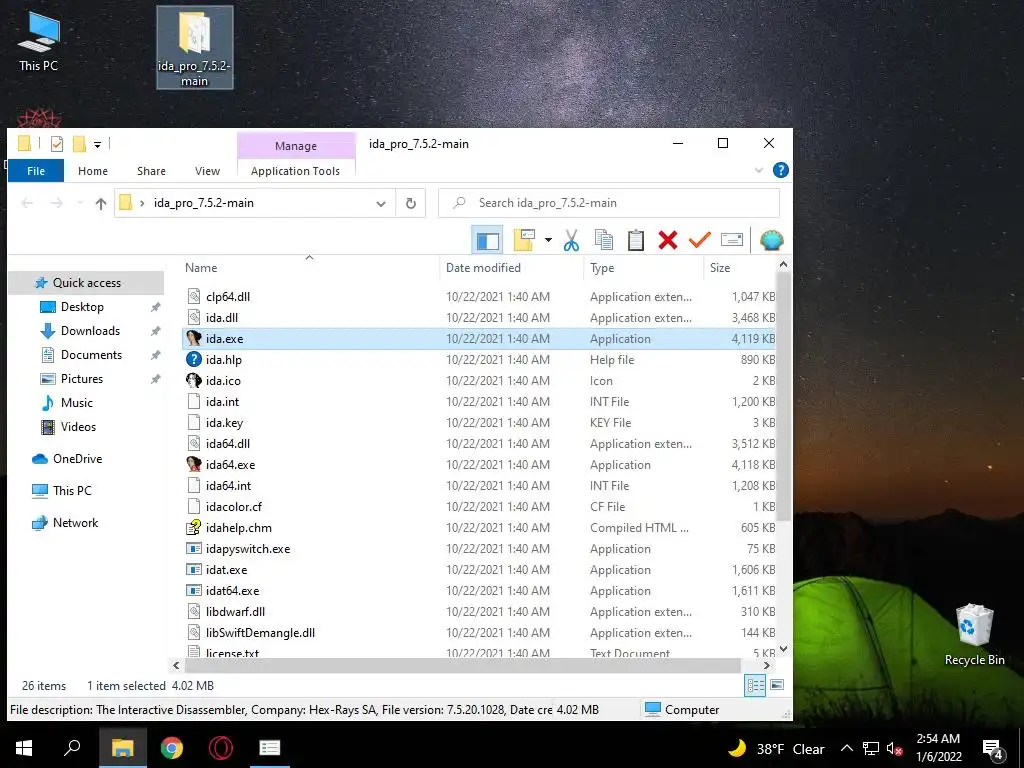Open Pictures in the navigation pane
The height and width of the screenshot is (768, 1024).
(82, 379)
